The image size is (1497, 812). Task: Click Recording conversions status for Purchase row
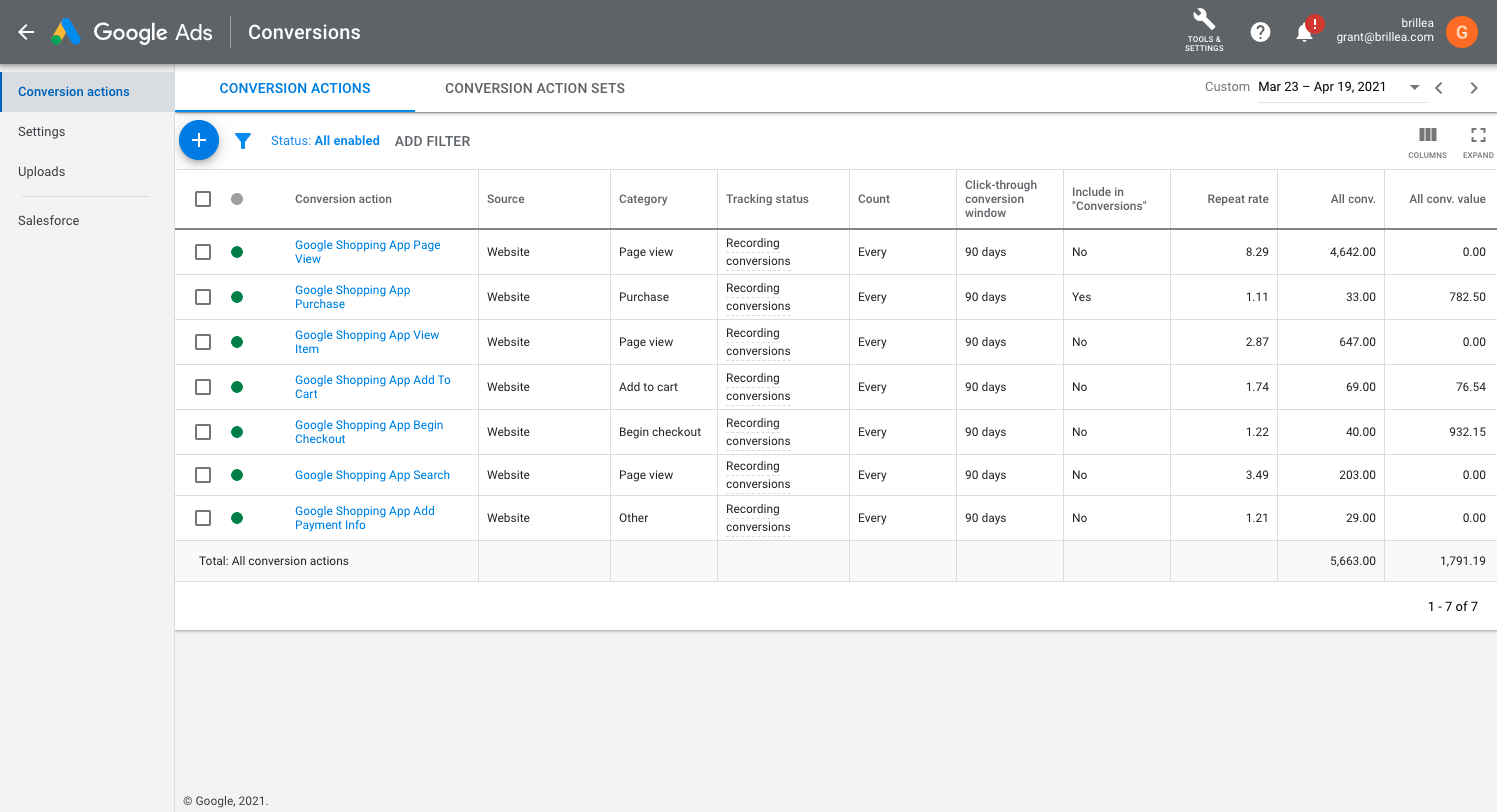(758, 297)
